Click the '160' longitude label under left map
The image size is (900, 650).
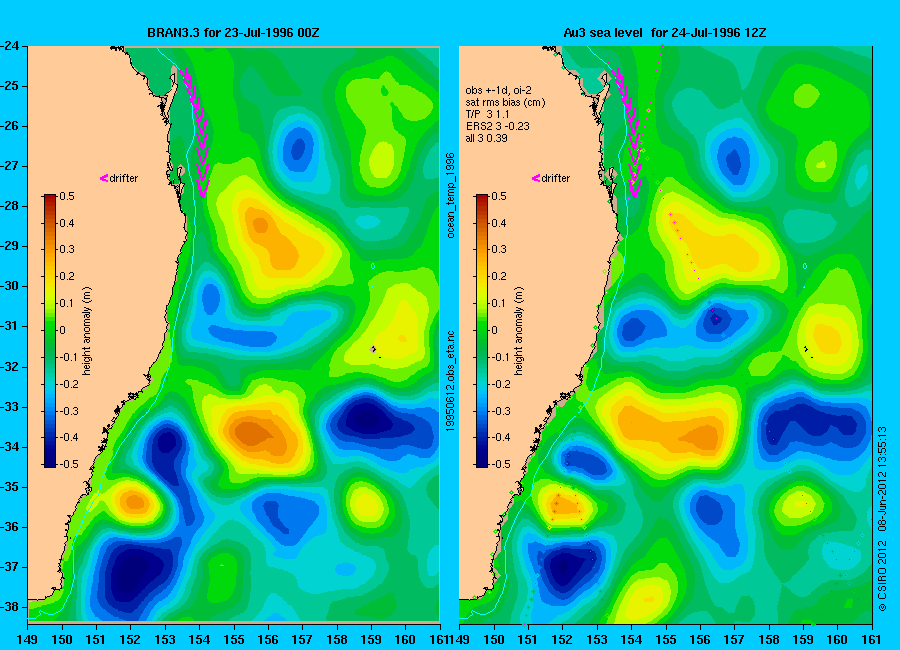pos(405,640)
